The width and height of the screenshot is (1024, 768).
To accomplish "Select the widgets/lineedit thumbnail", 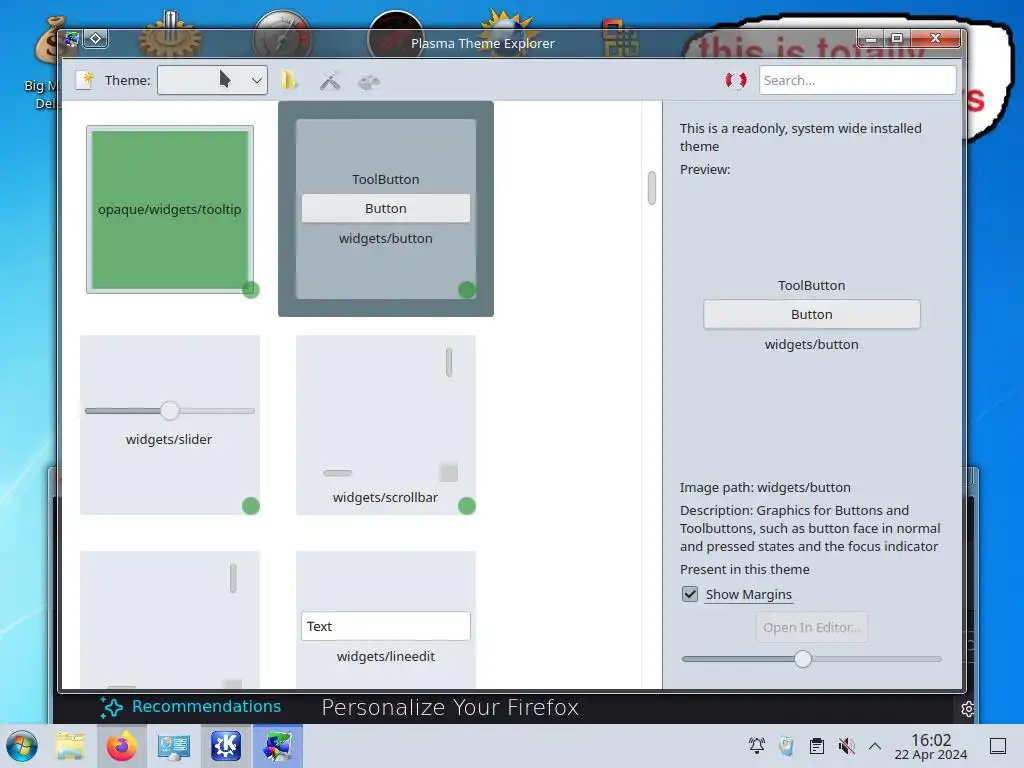I will click(386, 619).
